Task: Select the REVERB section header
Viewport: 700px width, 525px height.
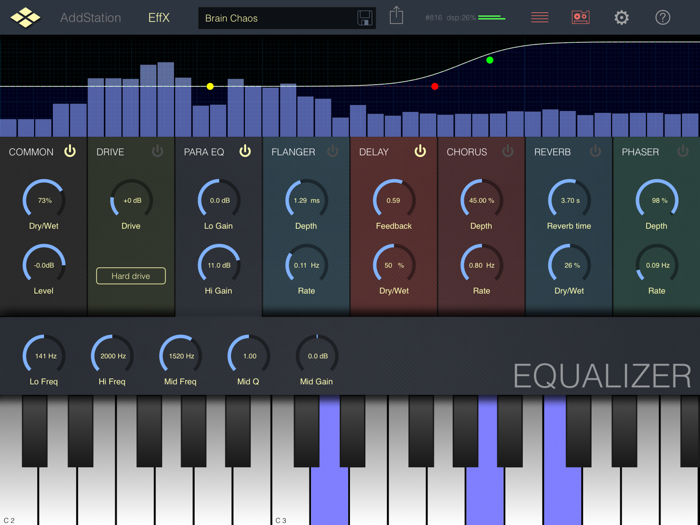Action: pyautogui.click(x=552, y=152)
